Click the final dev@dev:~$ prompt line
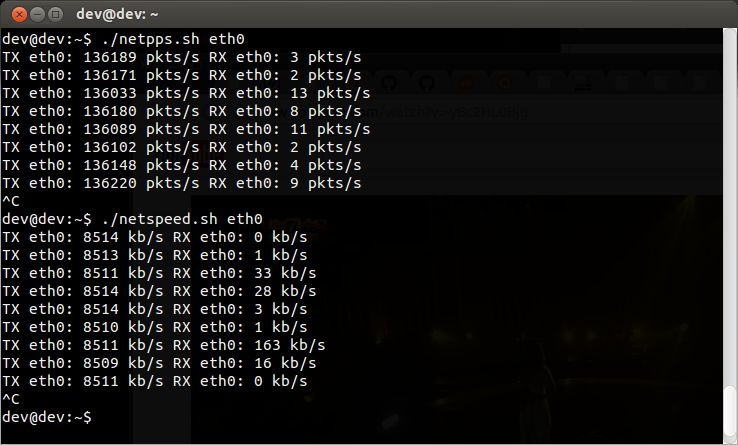The width and height of the screenshot is (738, 445). [47, 417]
